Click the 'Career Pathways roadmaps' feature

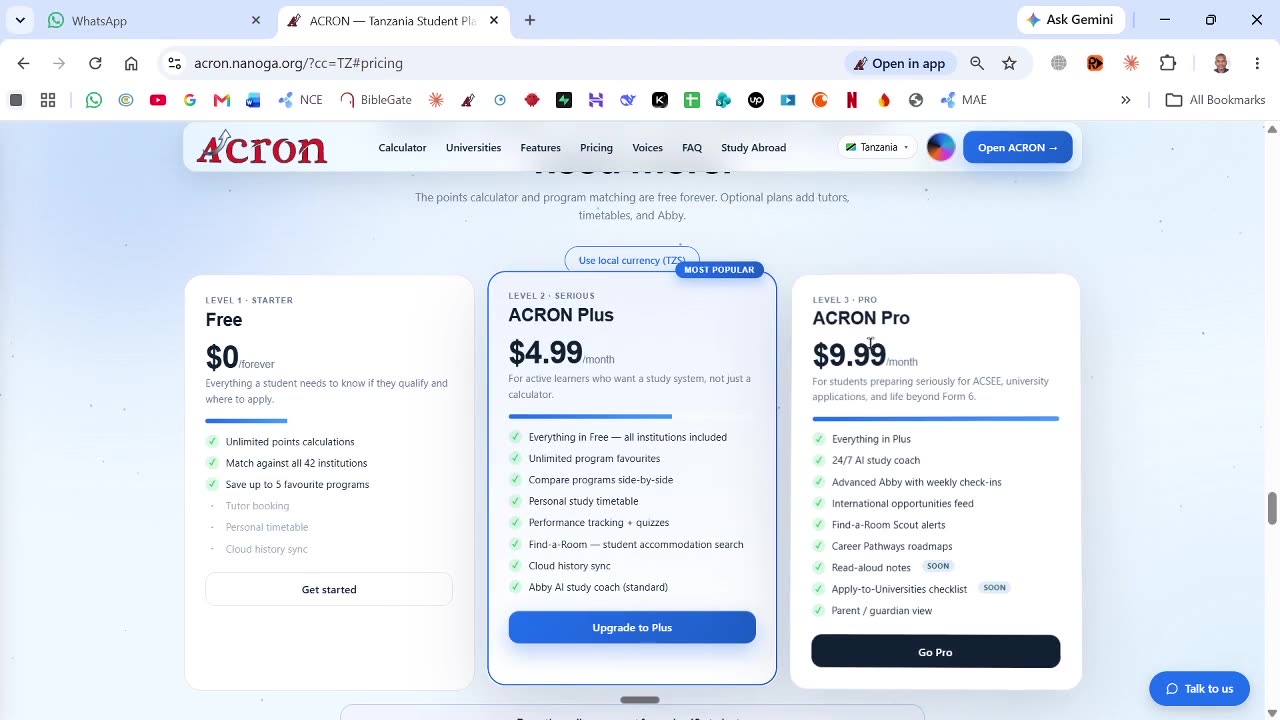[x=892, y=546]
